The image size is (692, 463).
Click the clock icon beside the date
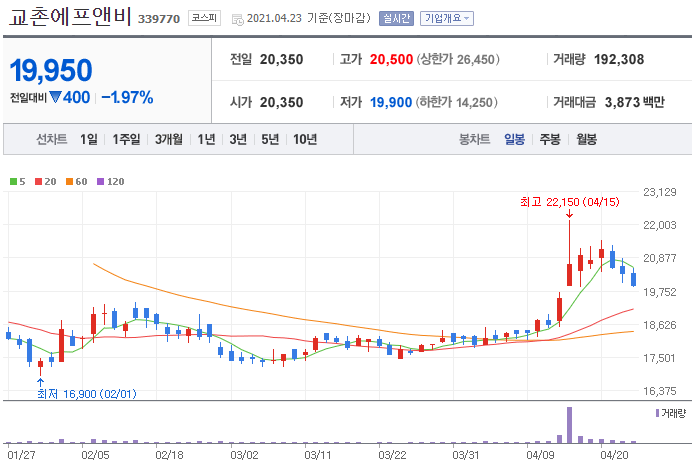point(237,19)
